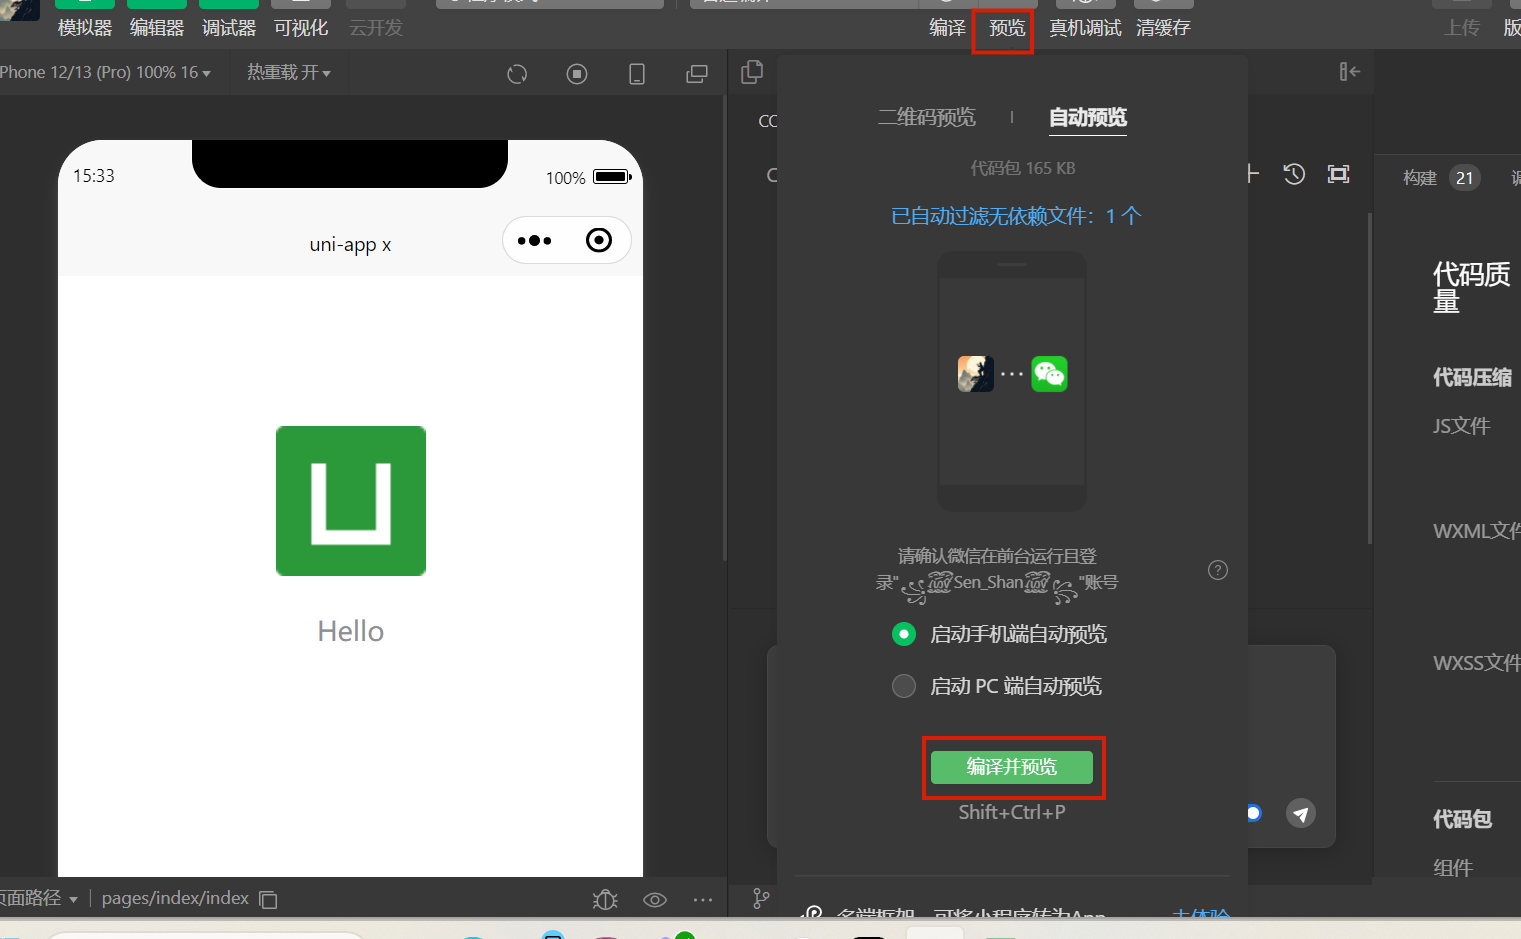1521x939 pixels.
Task: Click the green 编译并预览 button
Action: [1012, 767]
